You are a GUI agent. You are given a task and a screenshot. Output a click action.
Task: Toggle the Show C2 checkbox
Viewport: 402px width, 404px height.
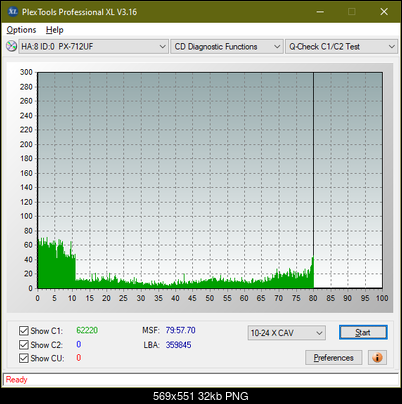(24, 344)
